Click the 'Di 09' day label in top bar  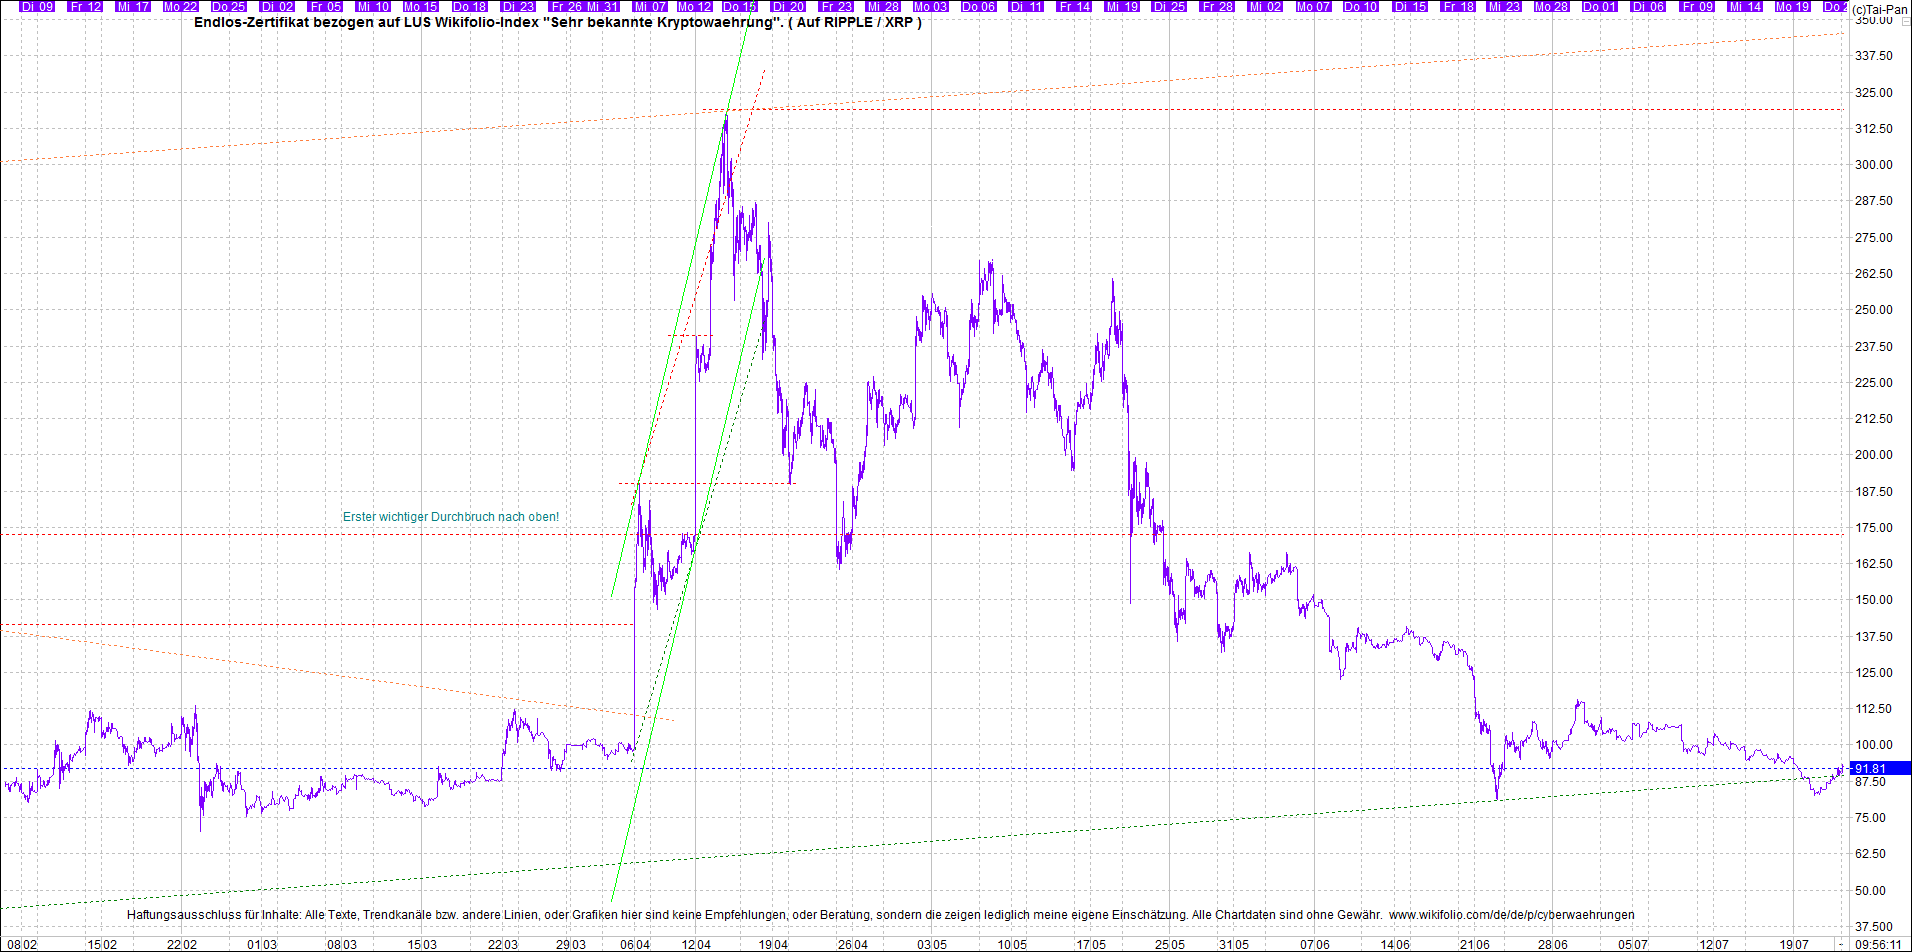click(x=37, y=6)
